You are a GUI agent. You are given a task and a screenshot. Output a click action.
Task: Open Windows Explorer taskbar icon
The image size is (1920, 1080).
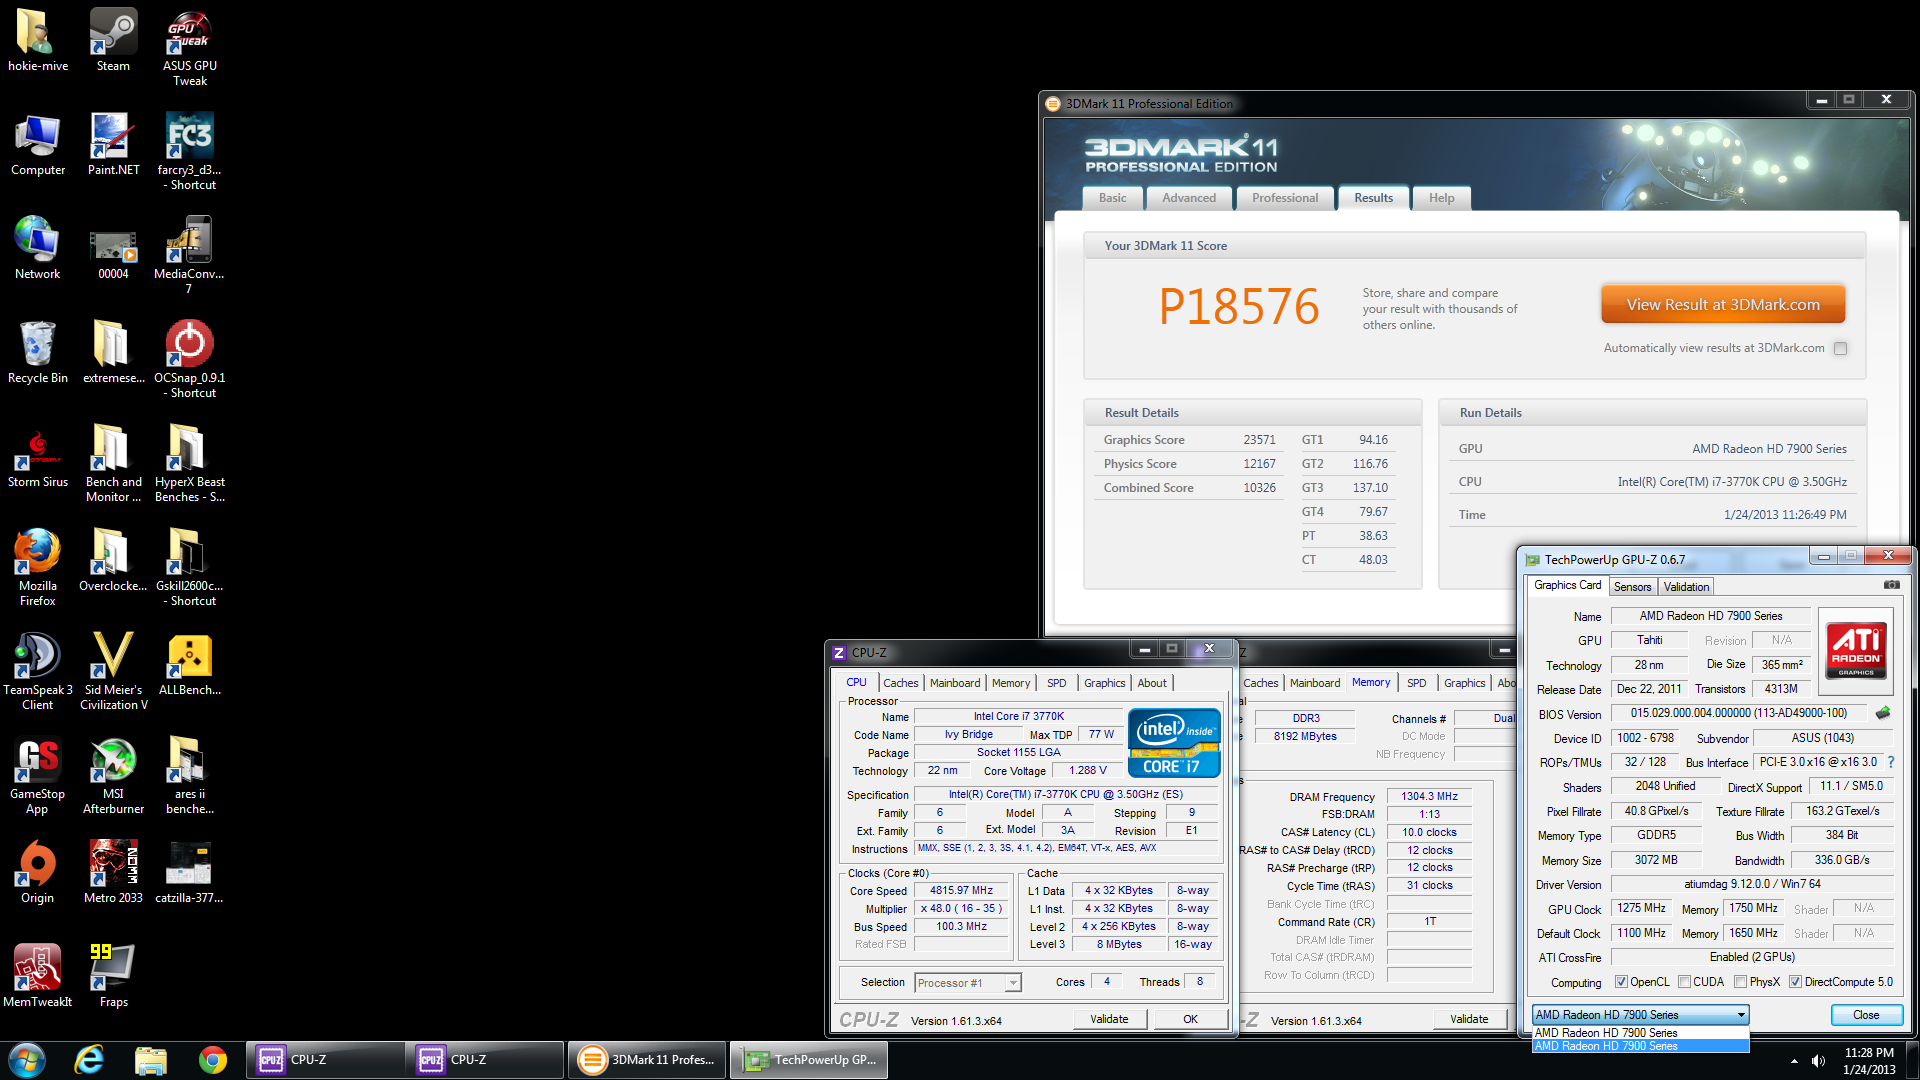coord(150,1060)
